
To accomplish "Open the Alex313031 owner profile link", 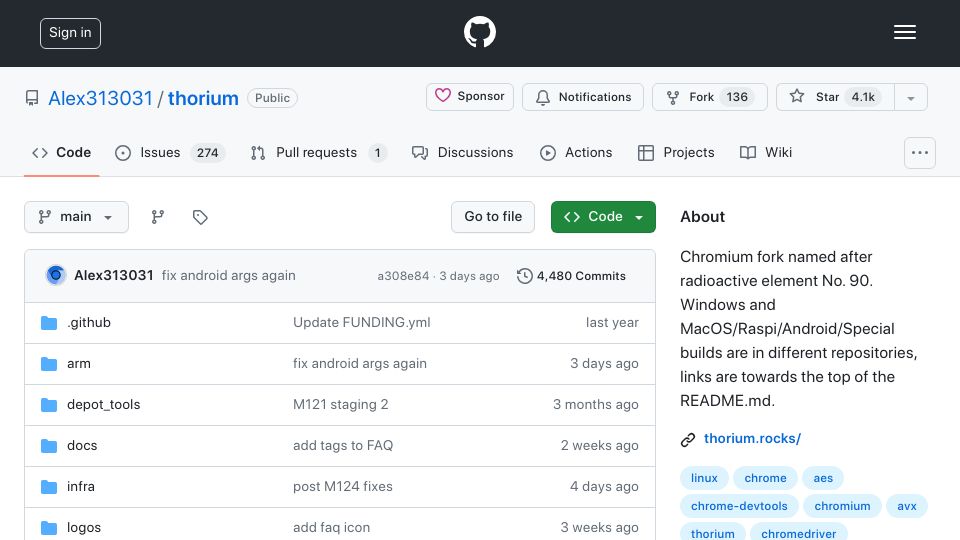I will [100, 98].
